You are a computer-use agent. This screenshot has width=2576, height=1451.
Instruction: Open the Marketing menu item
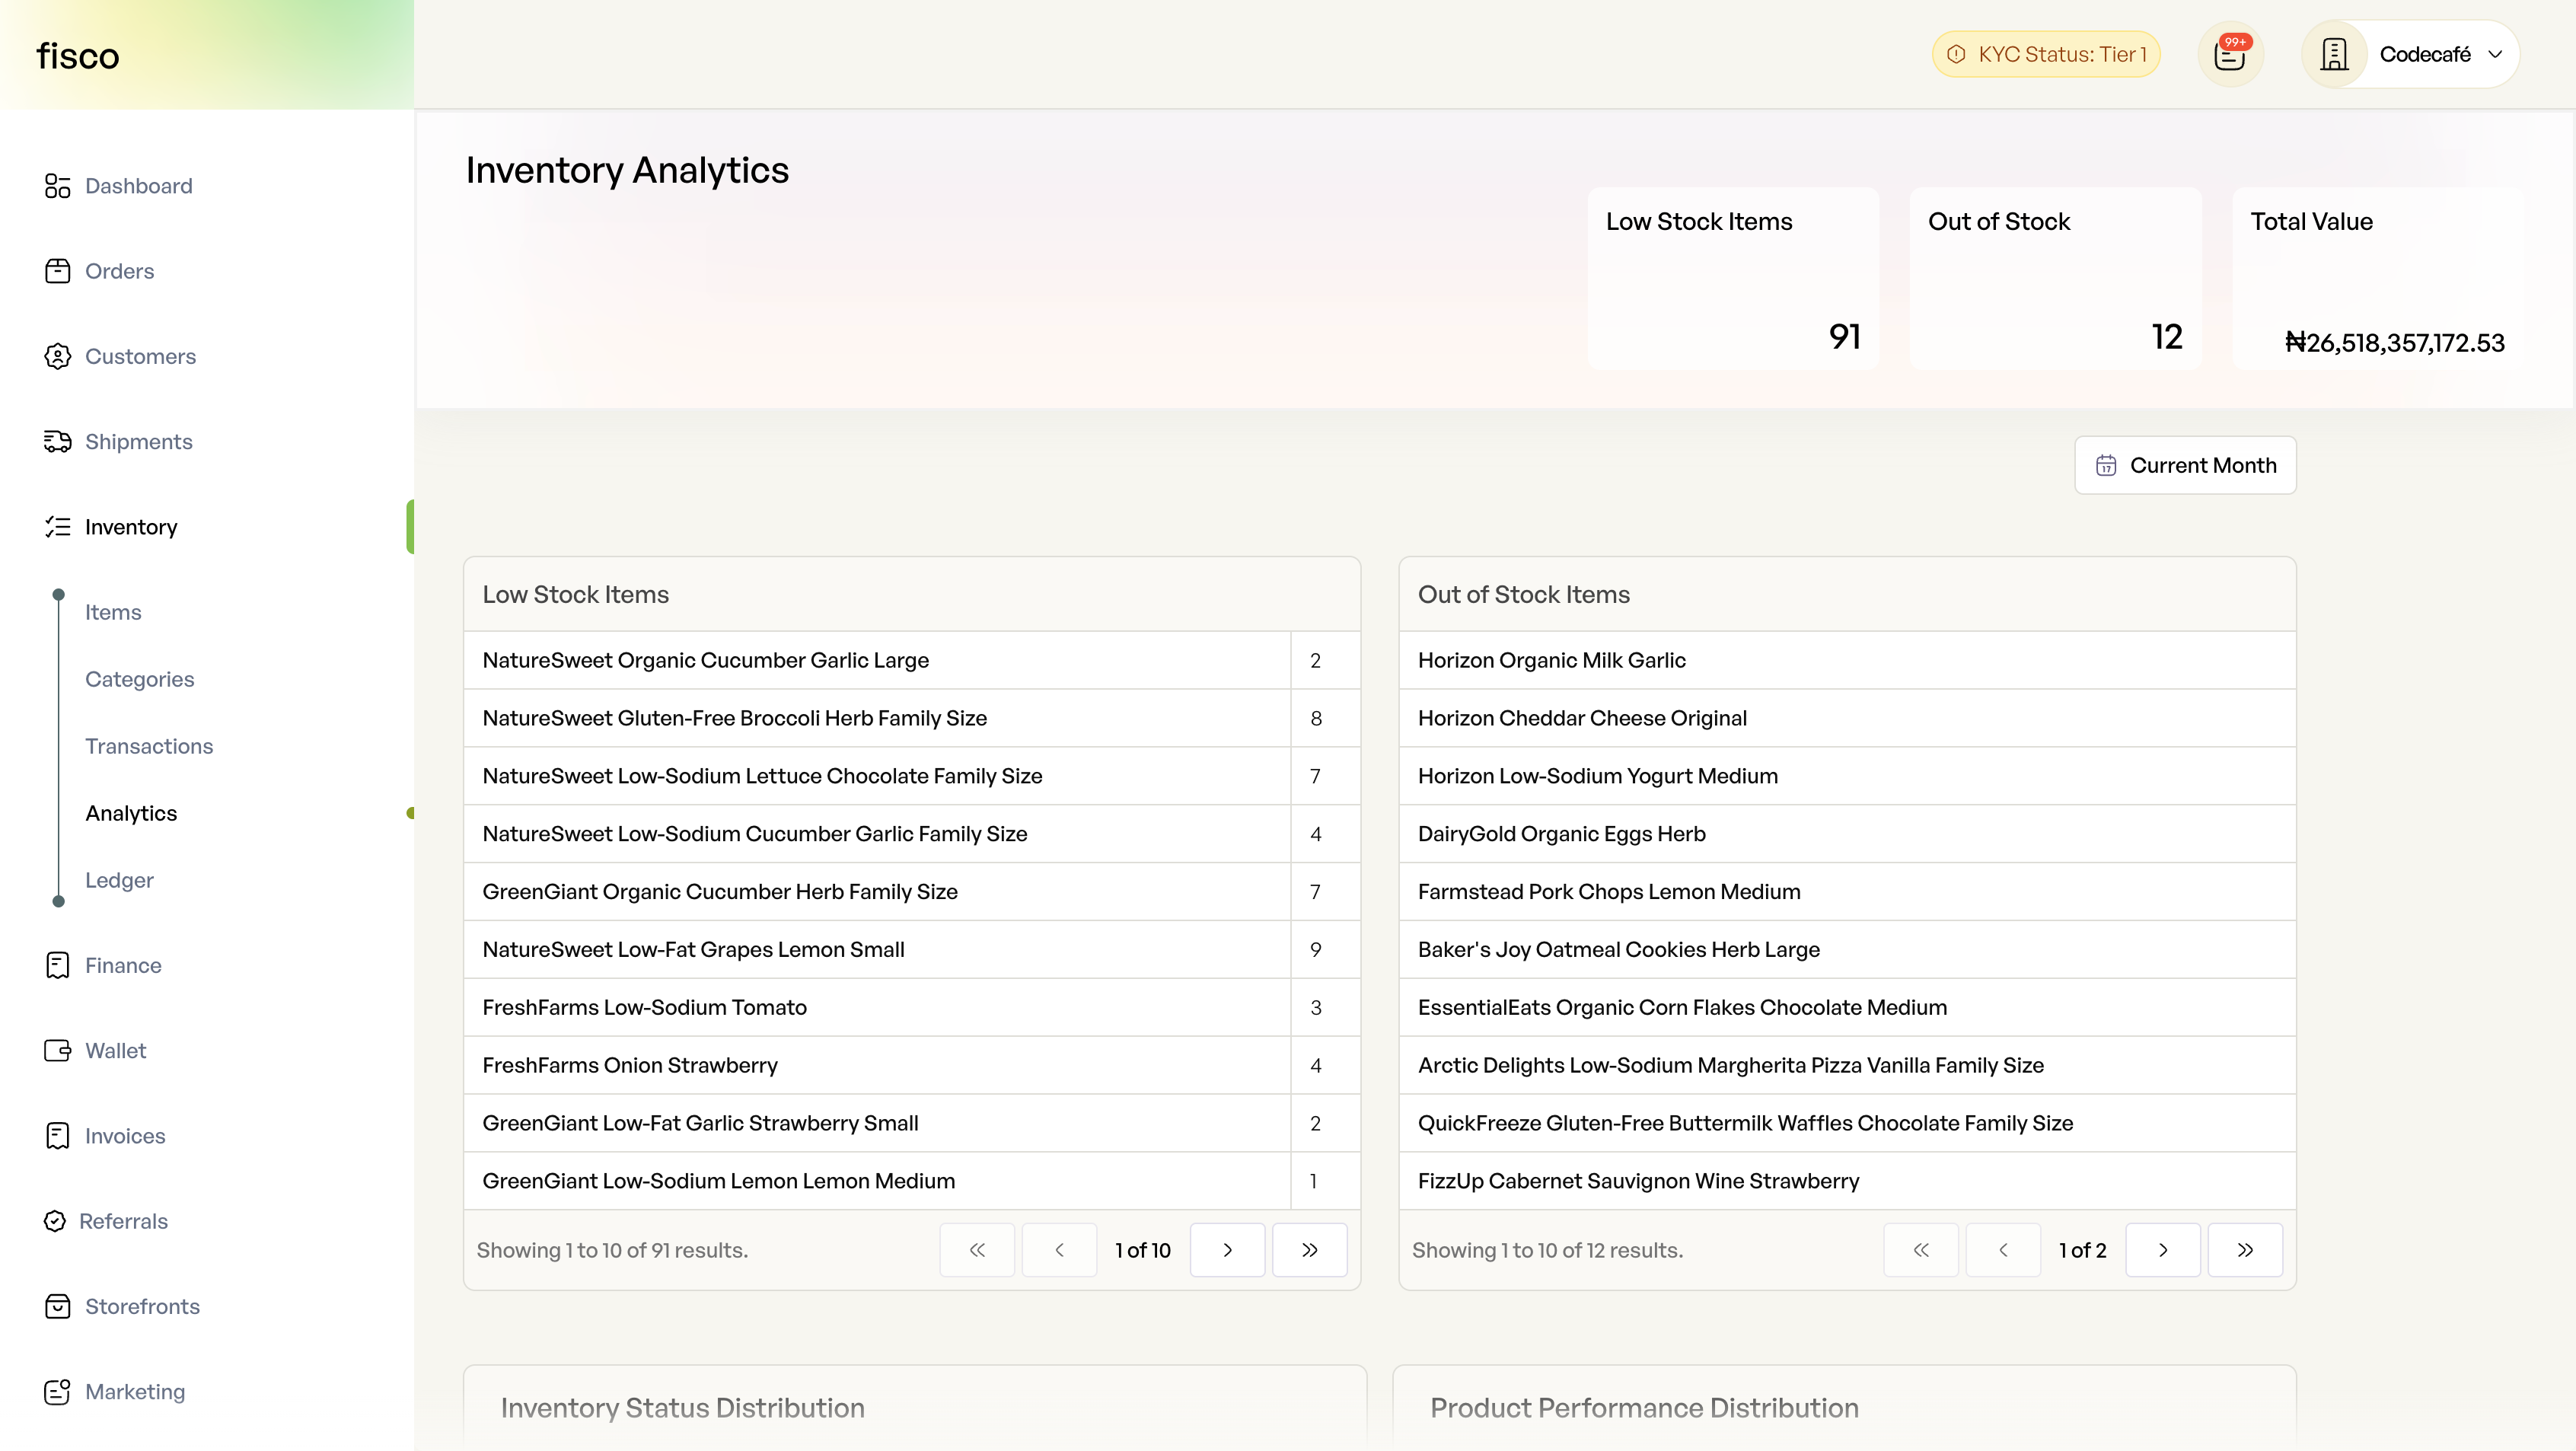tap(135, 1392)
